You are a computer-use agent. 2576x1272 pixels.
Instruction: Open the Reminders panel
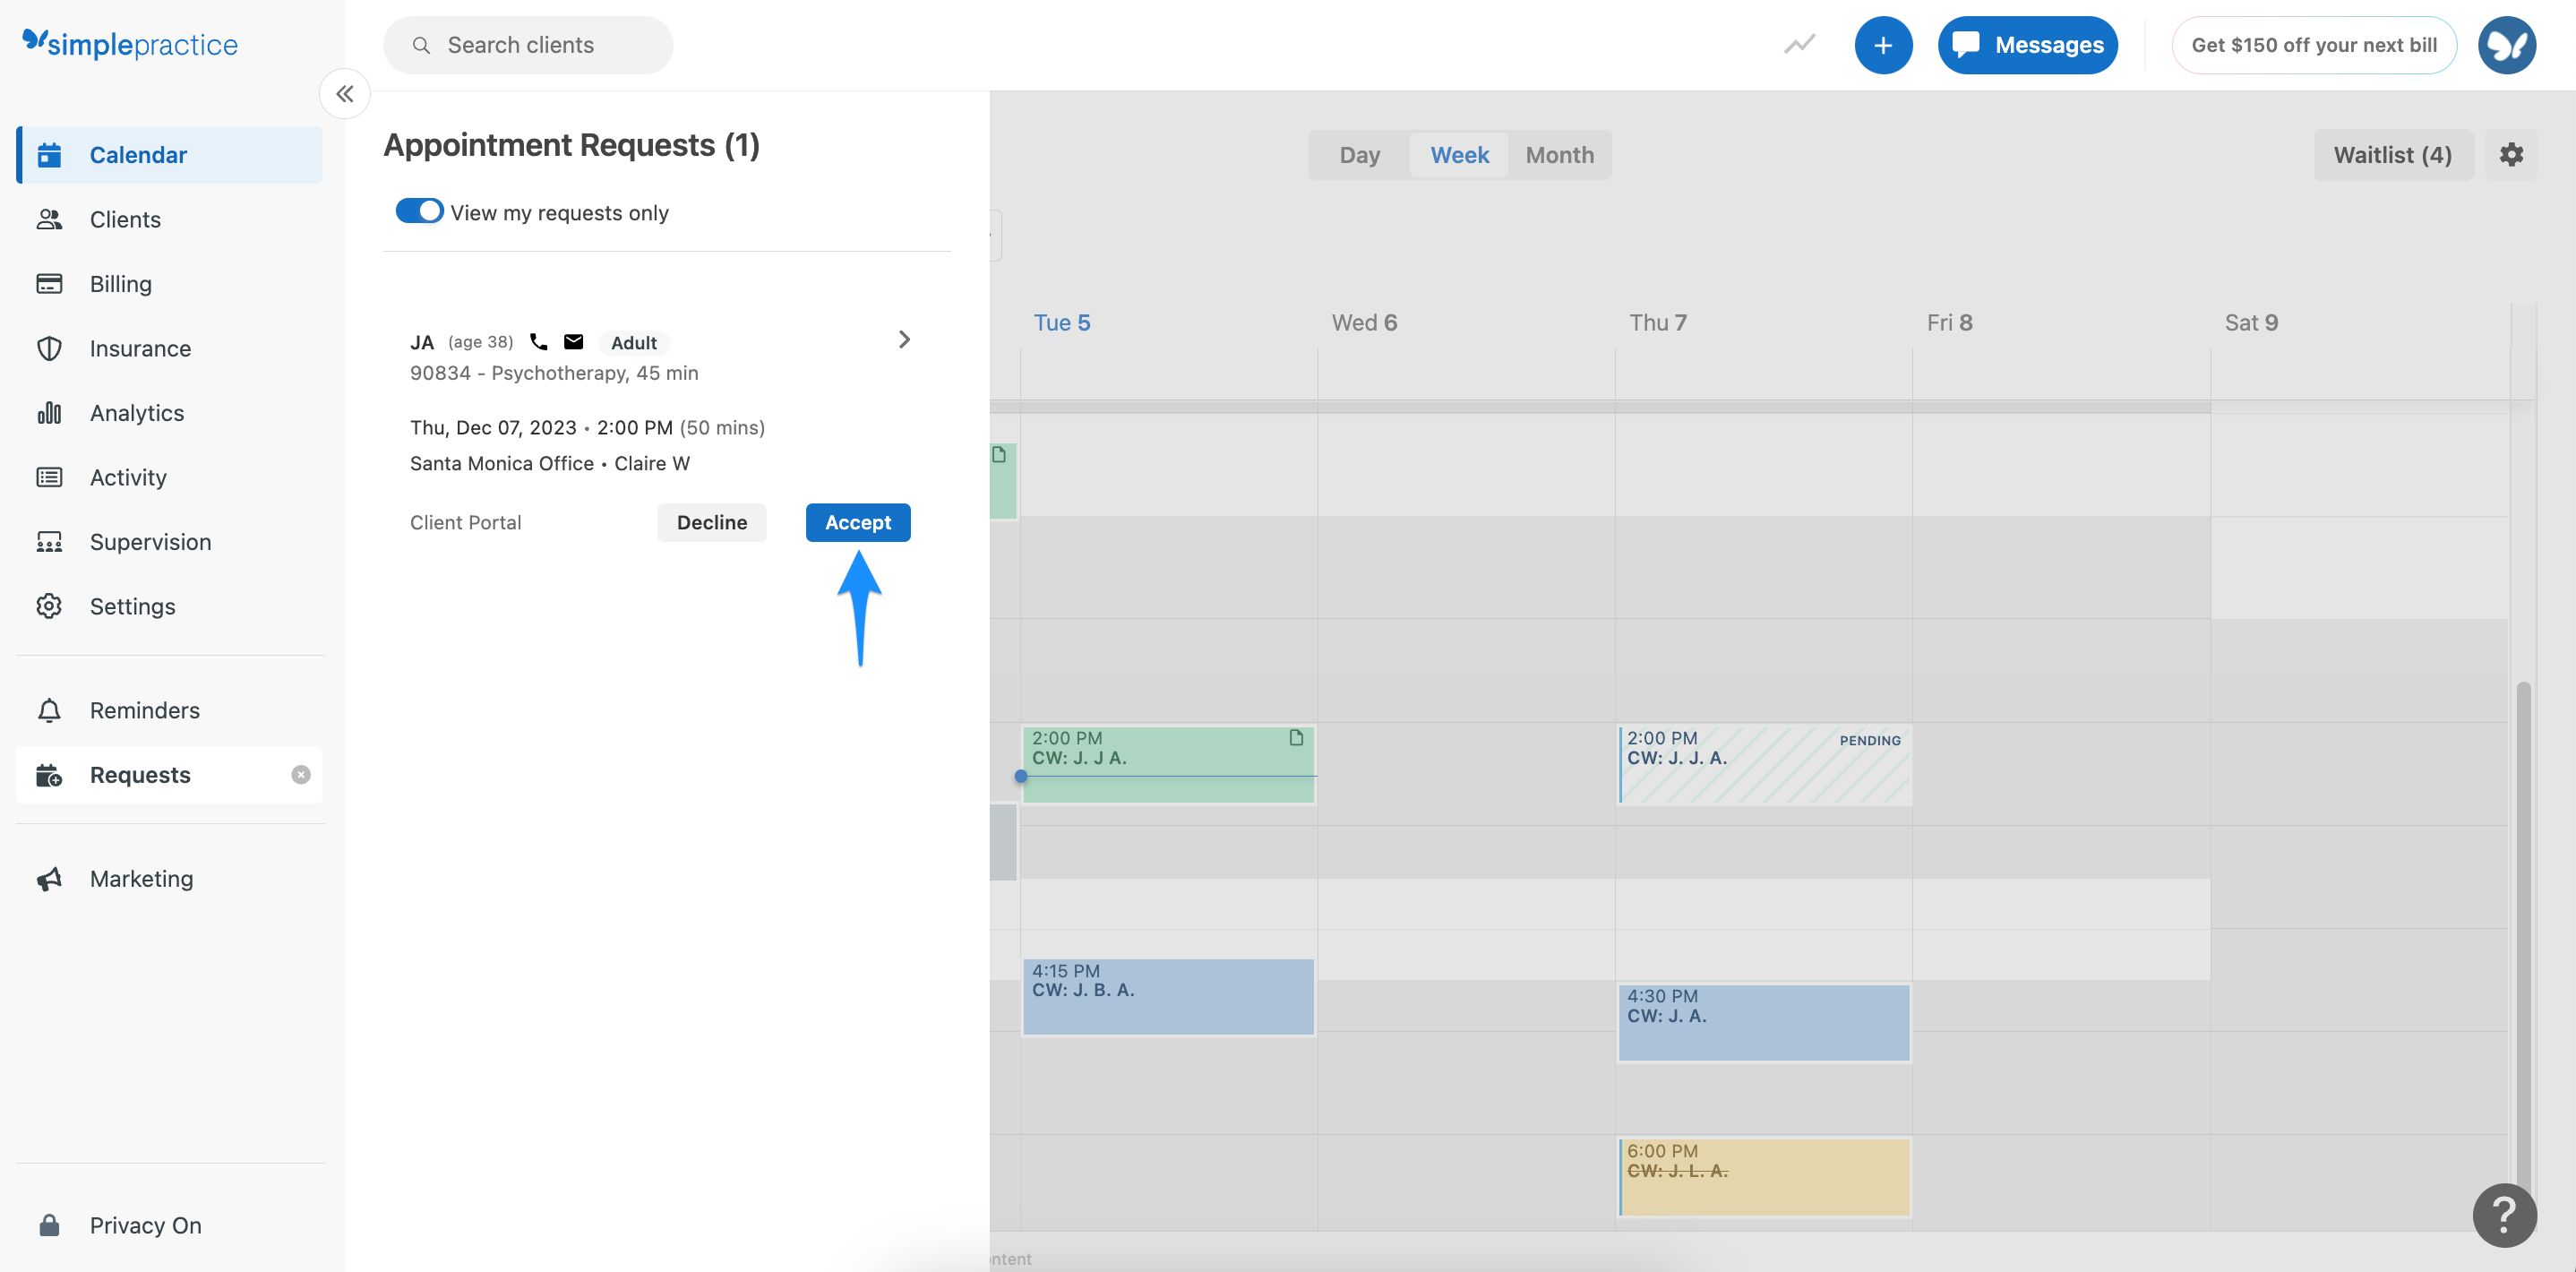[x=145, y=710]
